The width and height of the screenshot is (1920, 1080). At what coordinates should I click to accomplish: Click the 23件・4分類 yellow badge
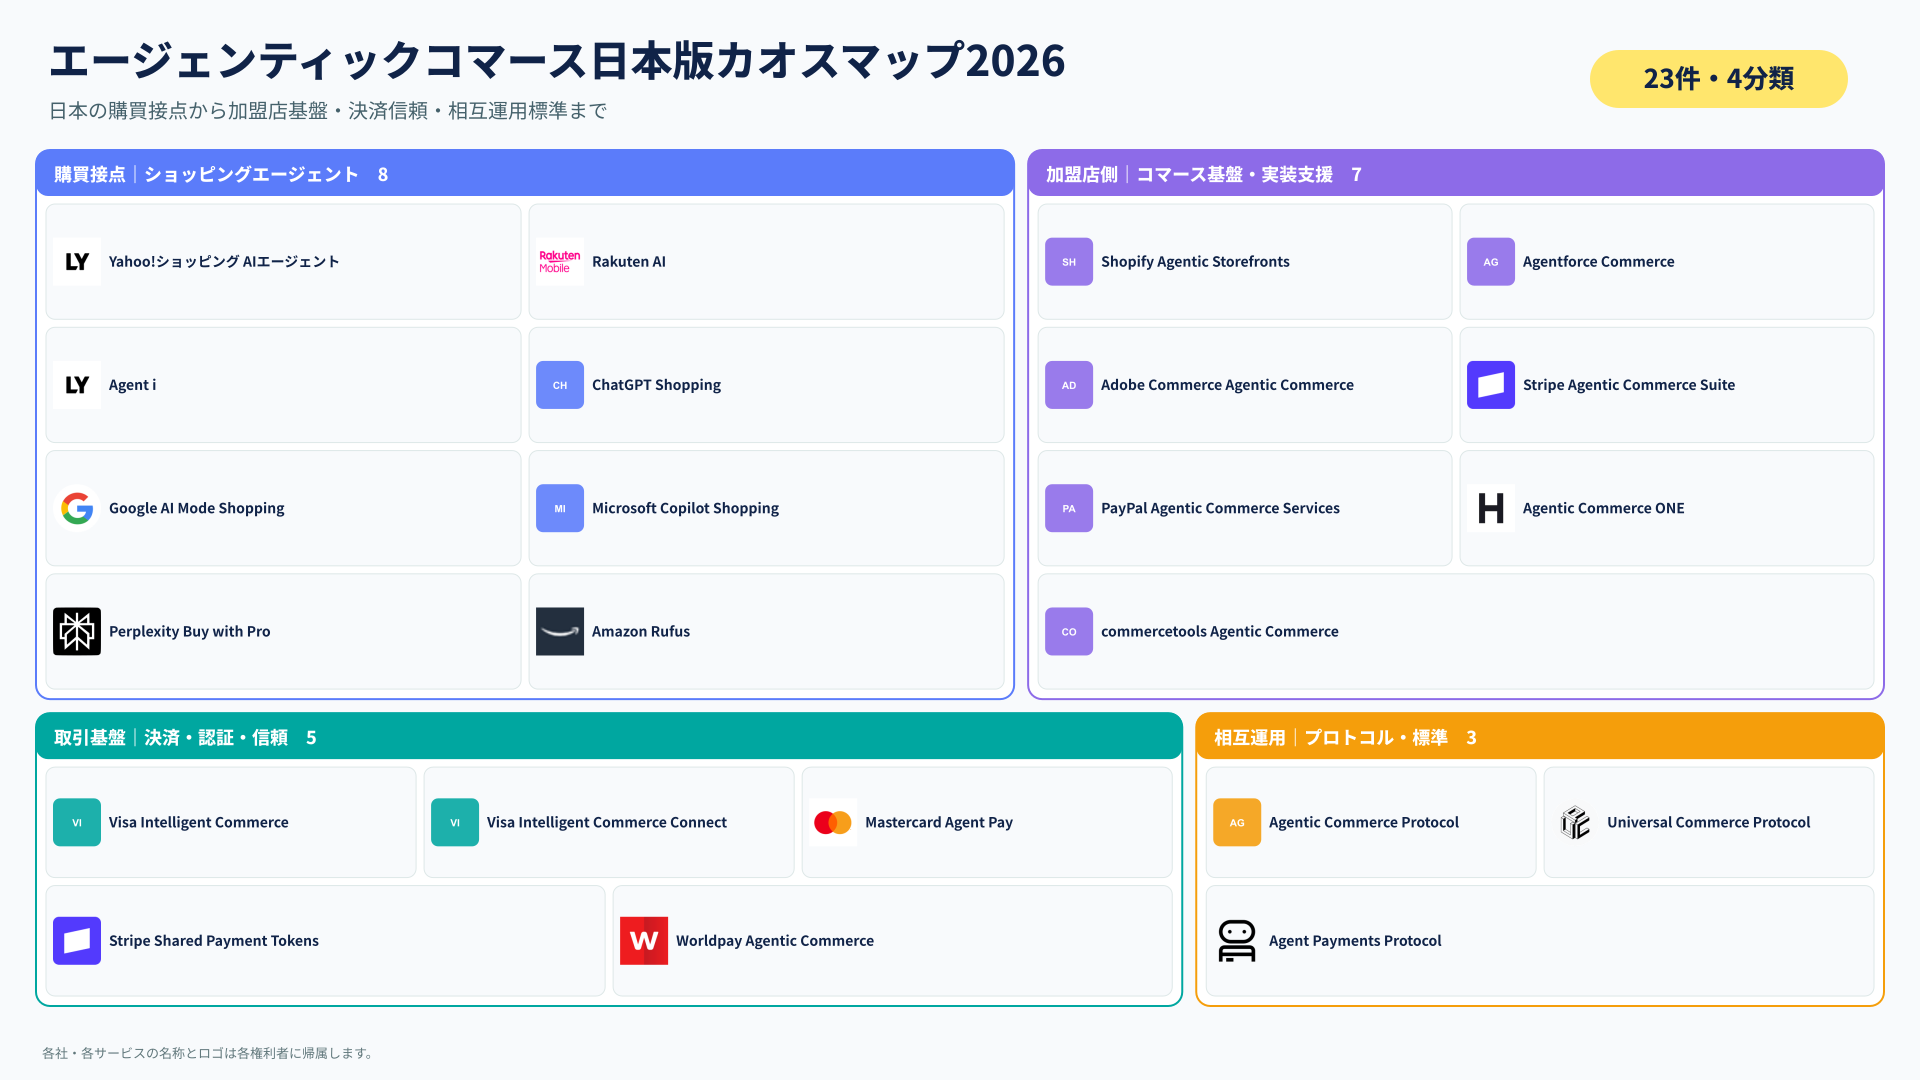(x=1718, y=79)
